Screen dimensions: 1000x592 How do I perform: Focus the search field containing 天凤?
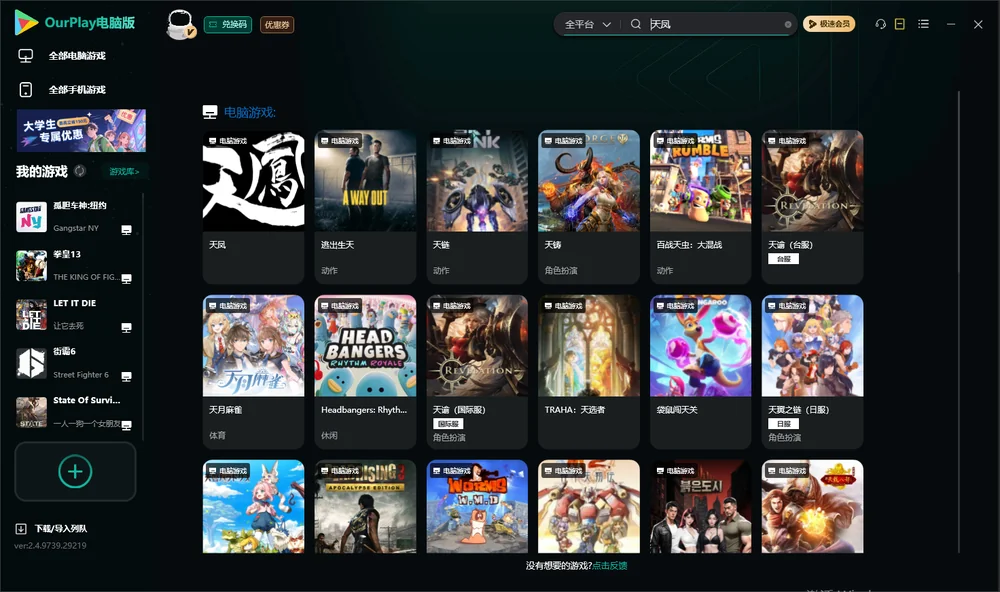(714, 24)
